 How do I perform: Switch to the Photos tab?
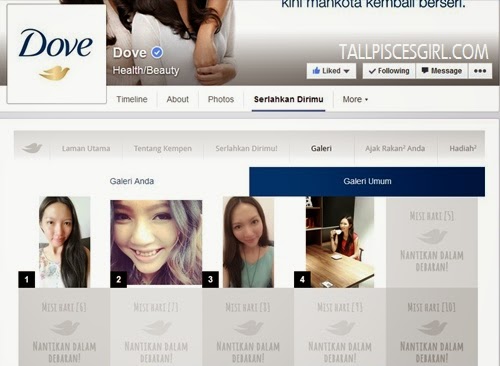click(221, 99)
